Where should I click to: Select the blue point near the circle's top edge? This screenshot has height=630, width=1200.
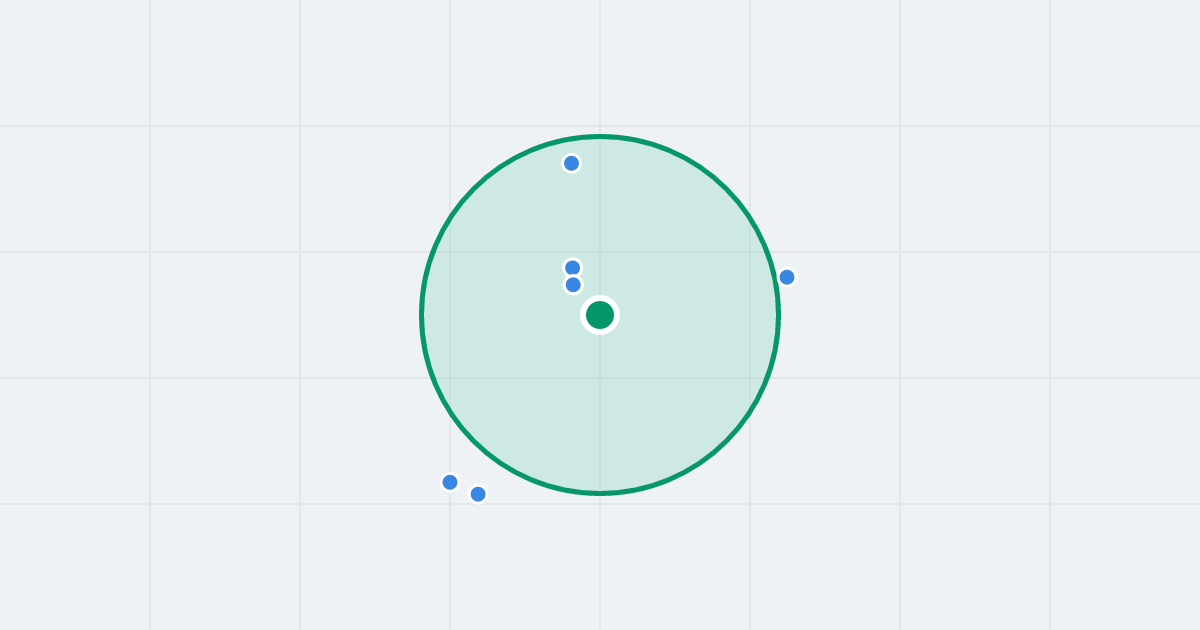pyautogui.click(x=571, y=163)
